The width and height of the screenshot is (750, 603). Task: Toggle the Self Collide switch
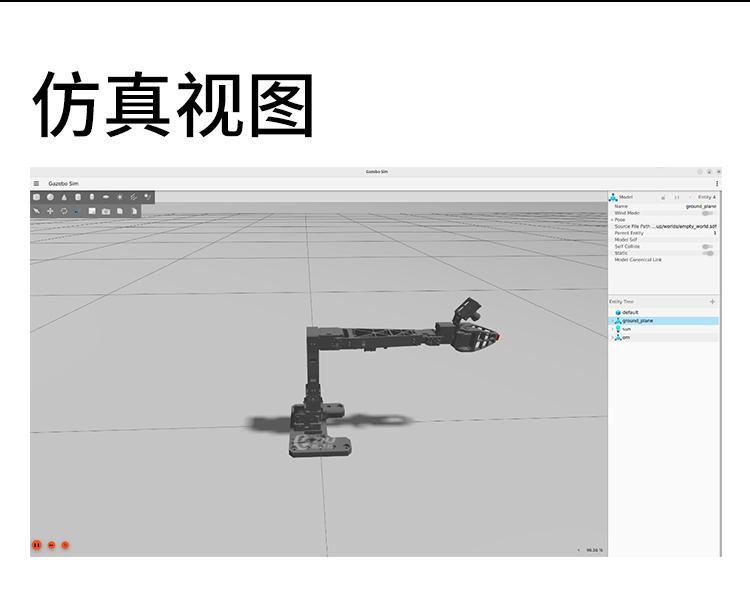point(707,246)
